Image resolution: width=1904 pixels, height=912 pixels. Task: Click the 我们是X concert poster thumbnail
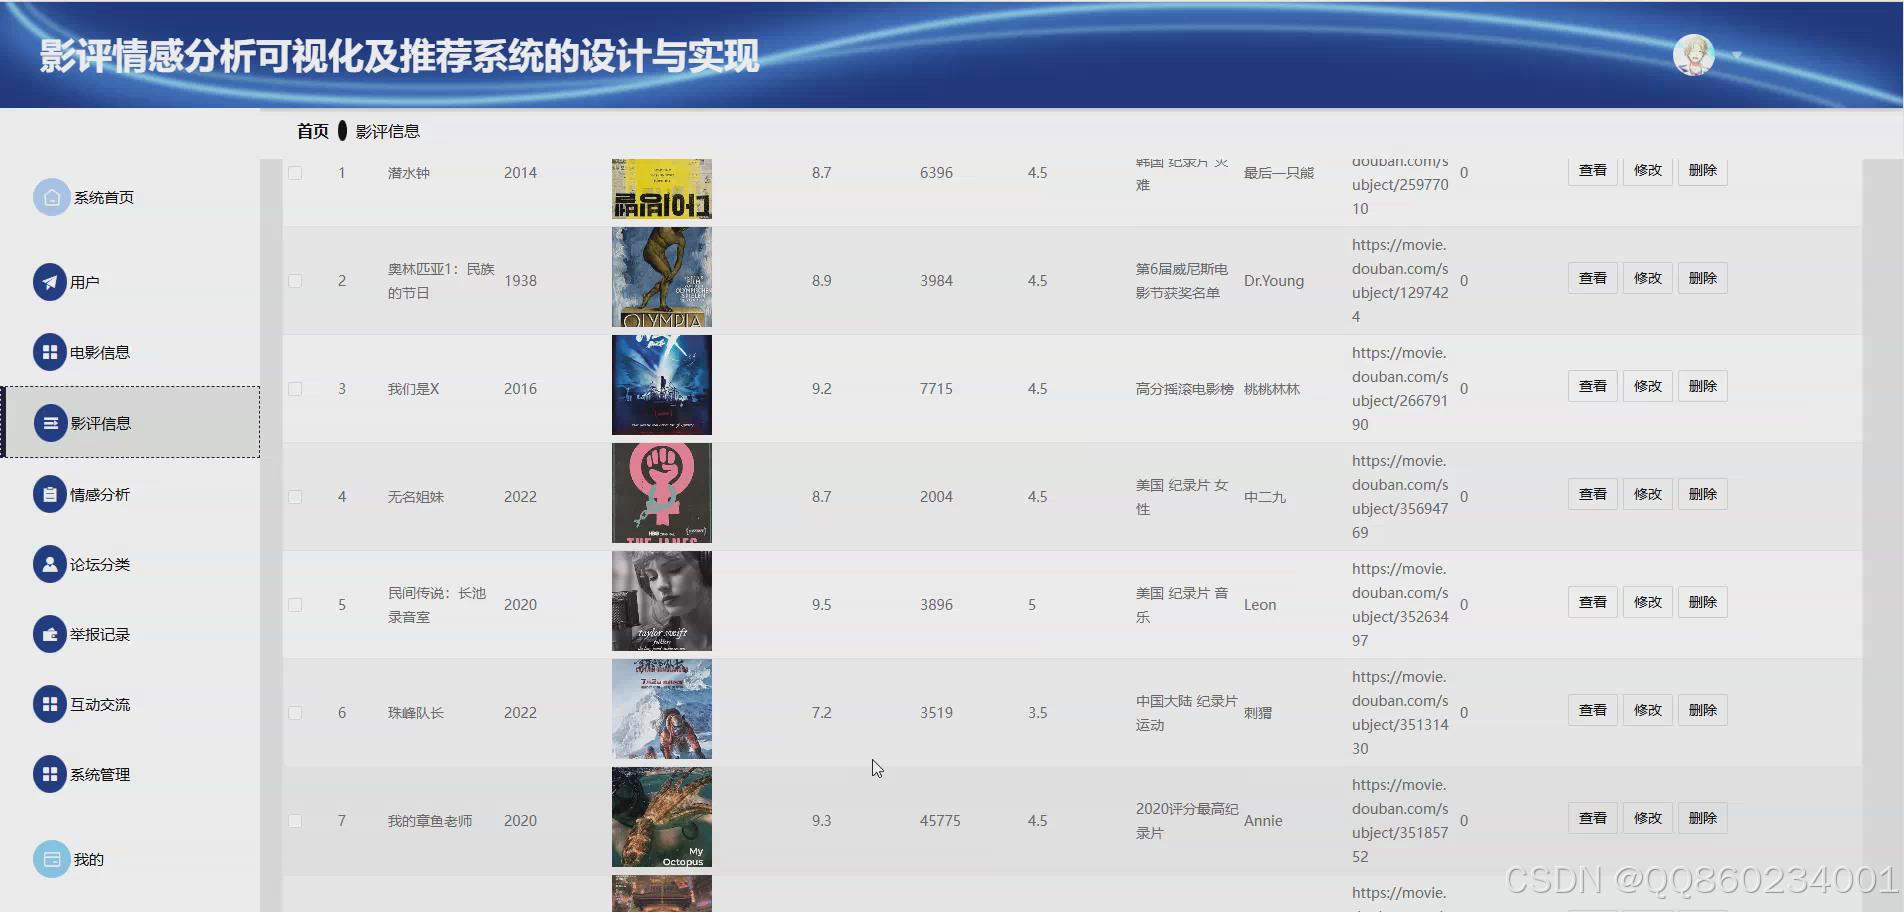point(662,385)
